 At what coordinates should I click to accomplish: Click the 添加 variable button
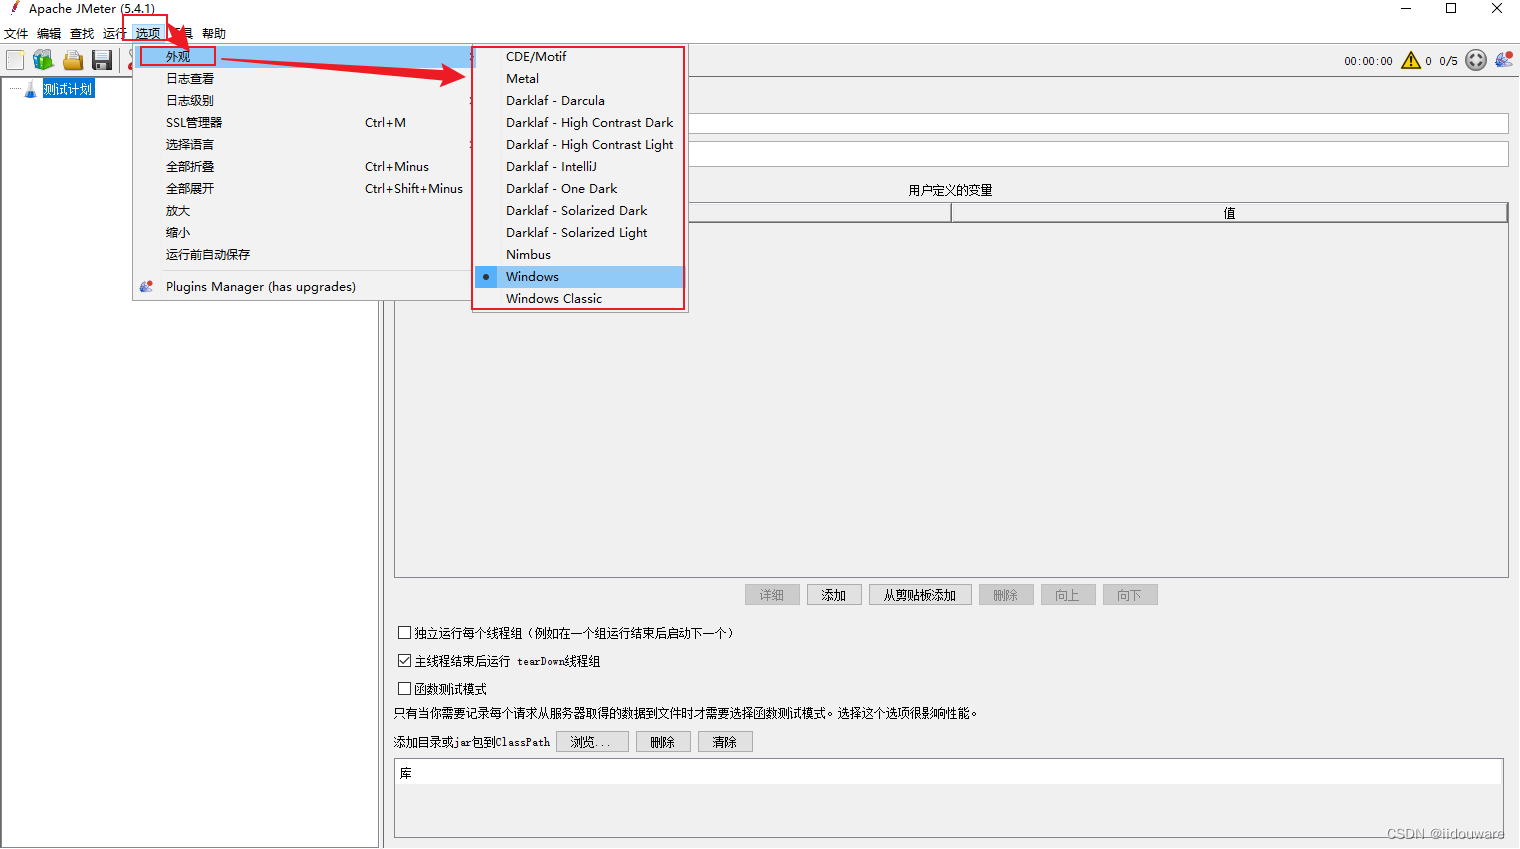coord(834,595)
